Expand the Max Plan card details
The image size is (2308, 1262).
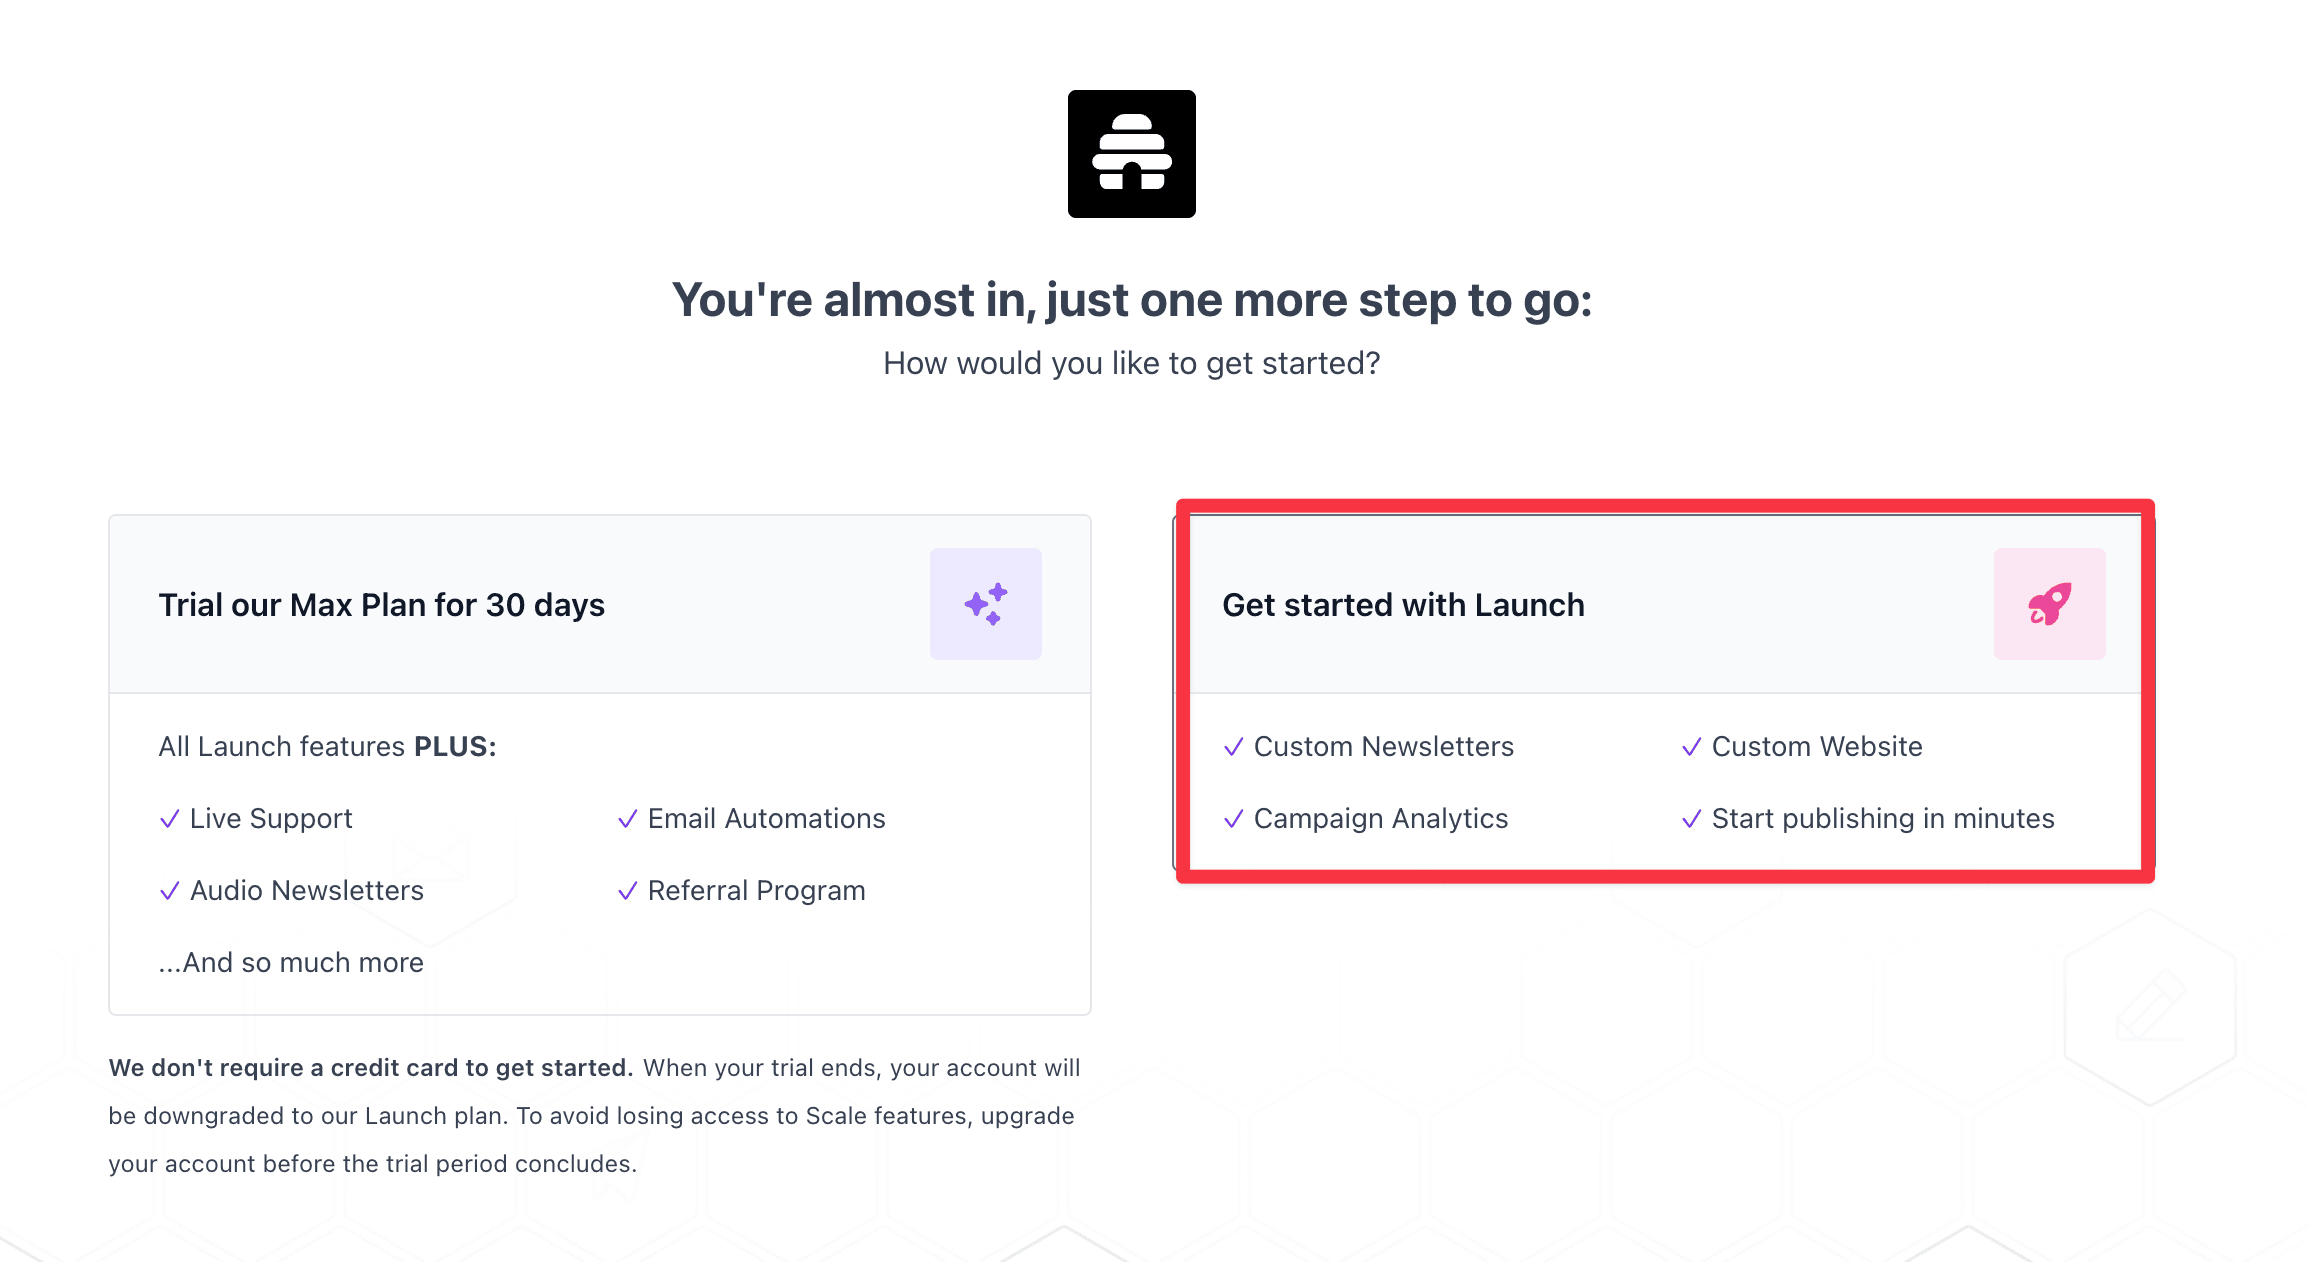click(599, 603)
